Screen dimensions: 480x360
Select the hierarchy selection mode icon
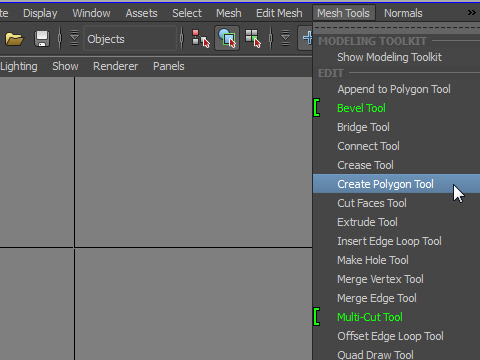(201, 39)
